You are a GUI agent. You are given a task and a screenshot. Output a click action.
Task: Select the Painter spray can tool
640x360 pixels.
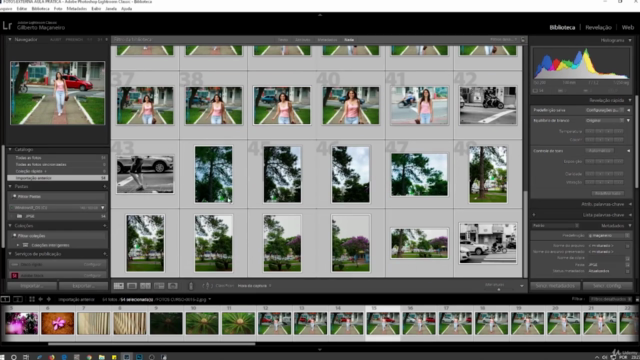[191, 286]
